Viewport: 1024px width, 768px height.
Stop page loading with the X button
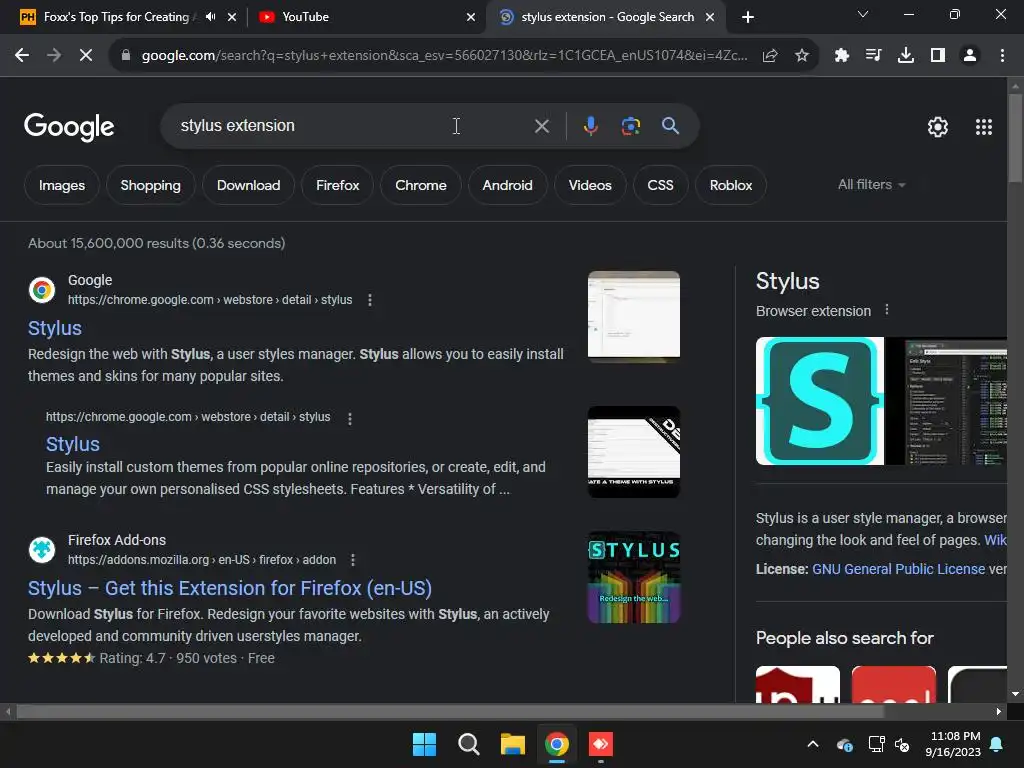click(86, 56)
